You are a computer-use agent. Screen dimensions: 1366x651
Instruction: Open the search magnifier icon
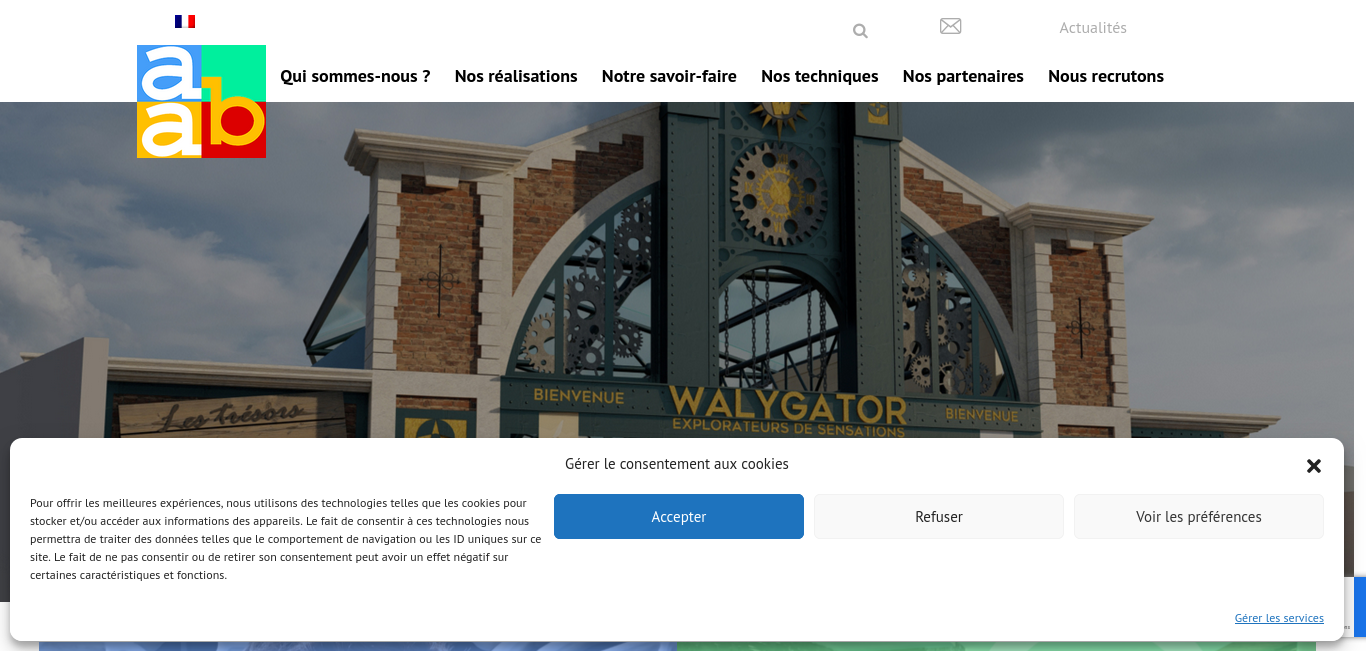(x=860, y=31)
